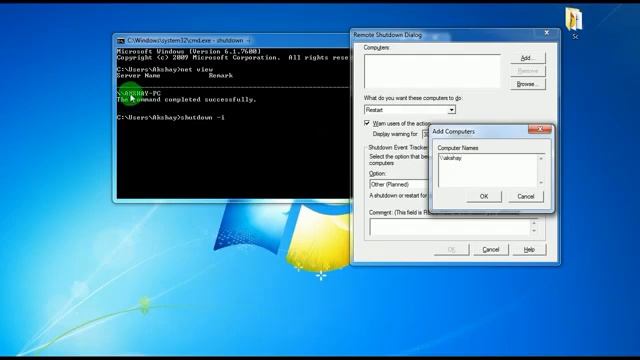Click the Comment field scroll up arrow
This screenshot has height=360, width=640.
pyautogui.click(x=534, y=223)
